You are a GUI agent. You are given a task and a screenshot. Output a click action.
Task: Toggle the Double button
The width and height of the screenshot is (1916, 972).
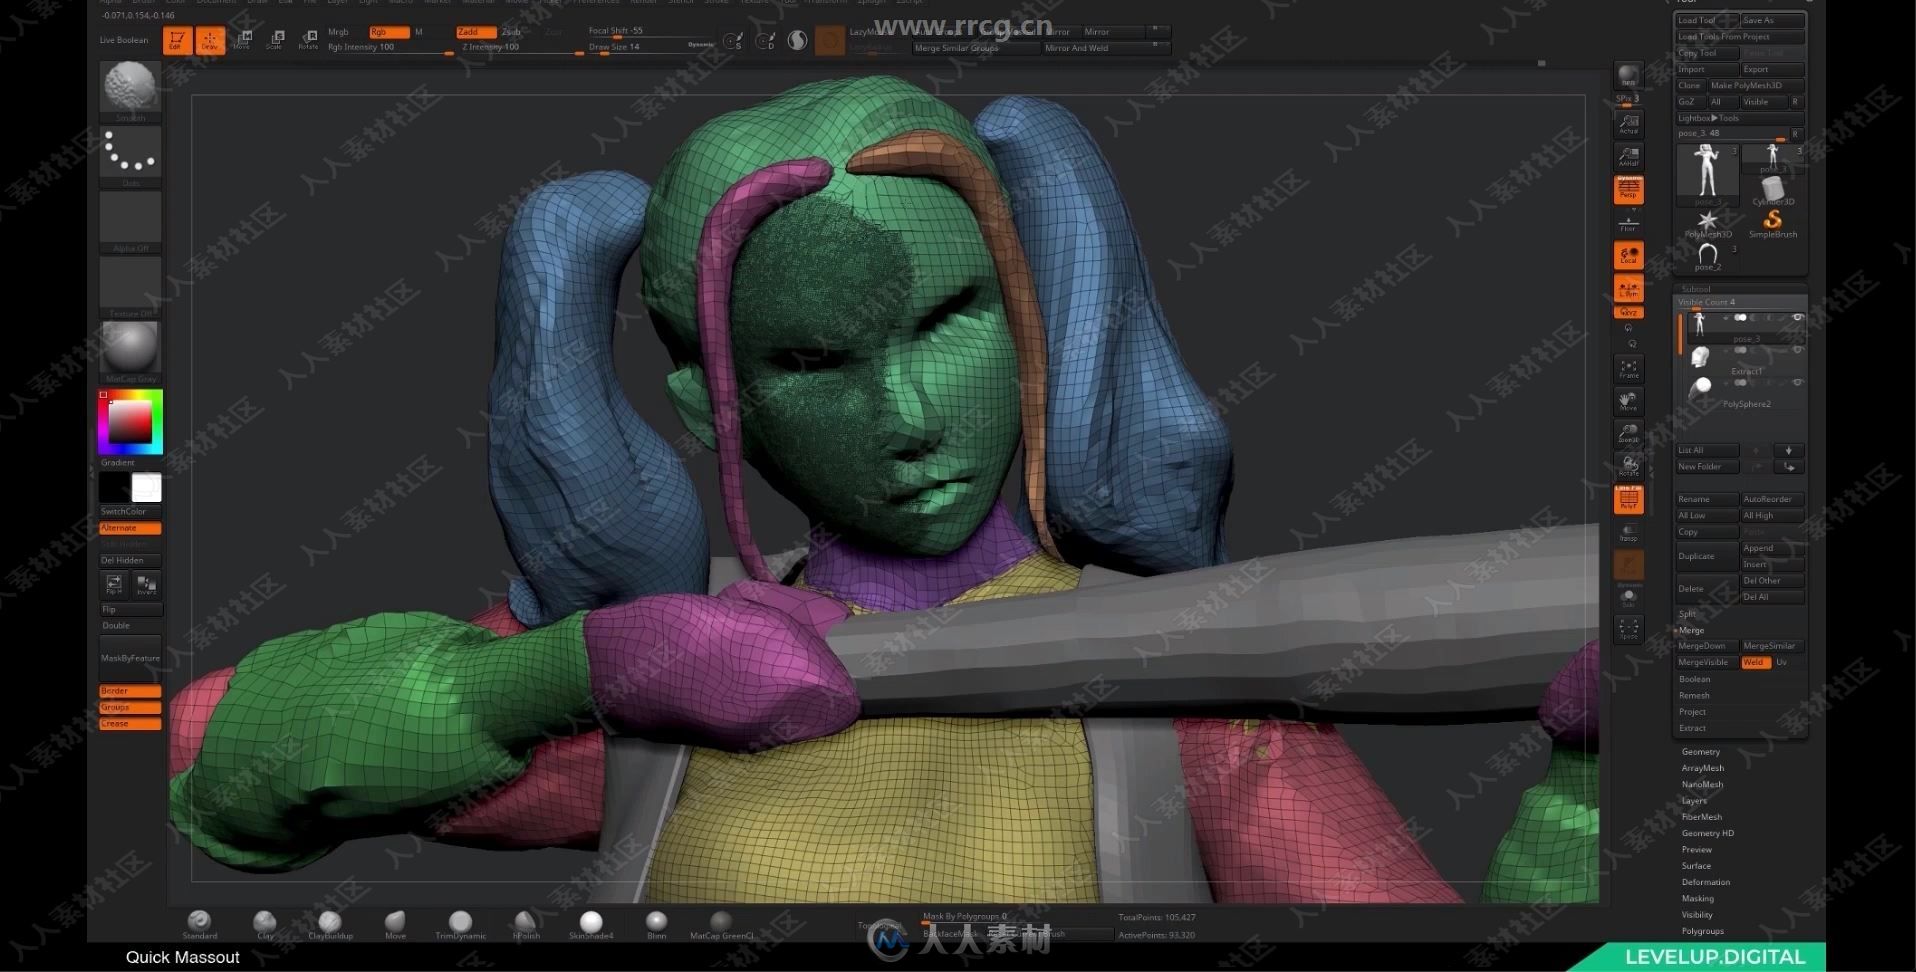click(x=130, y=626)
